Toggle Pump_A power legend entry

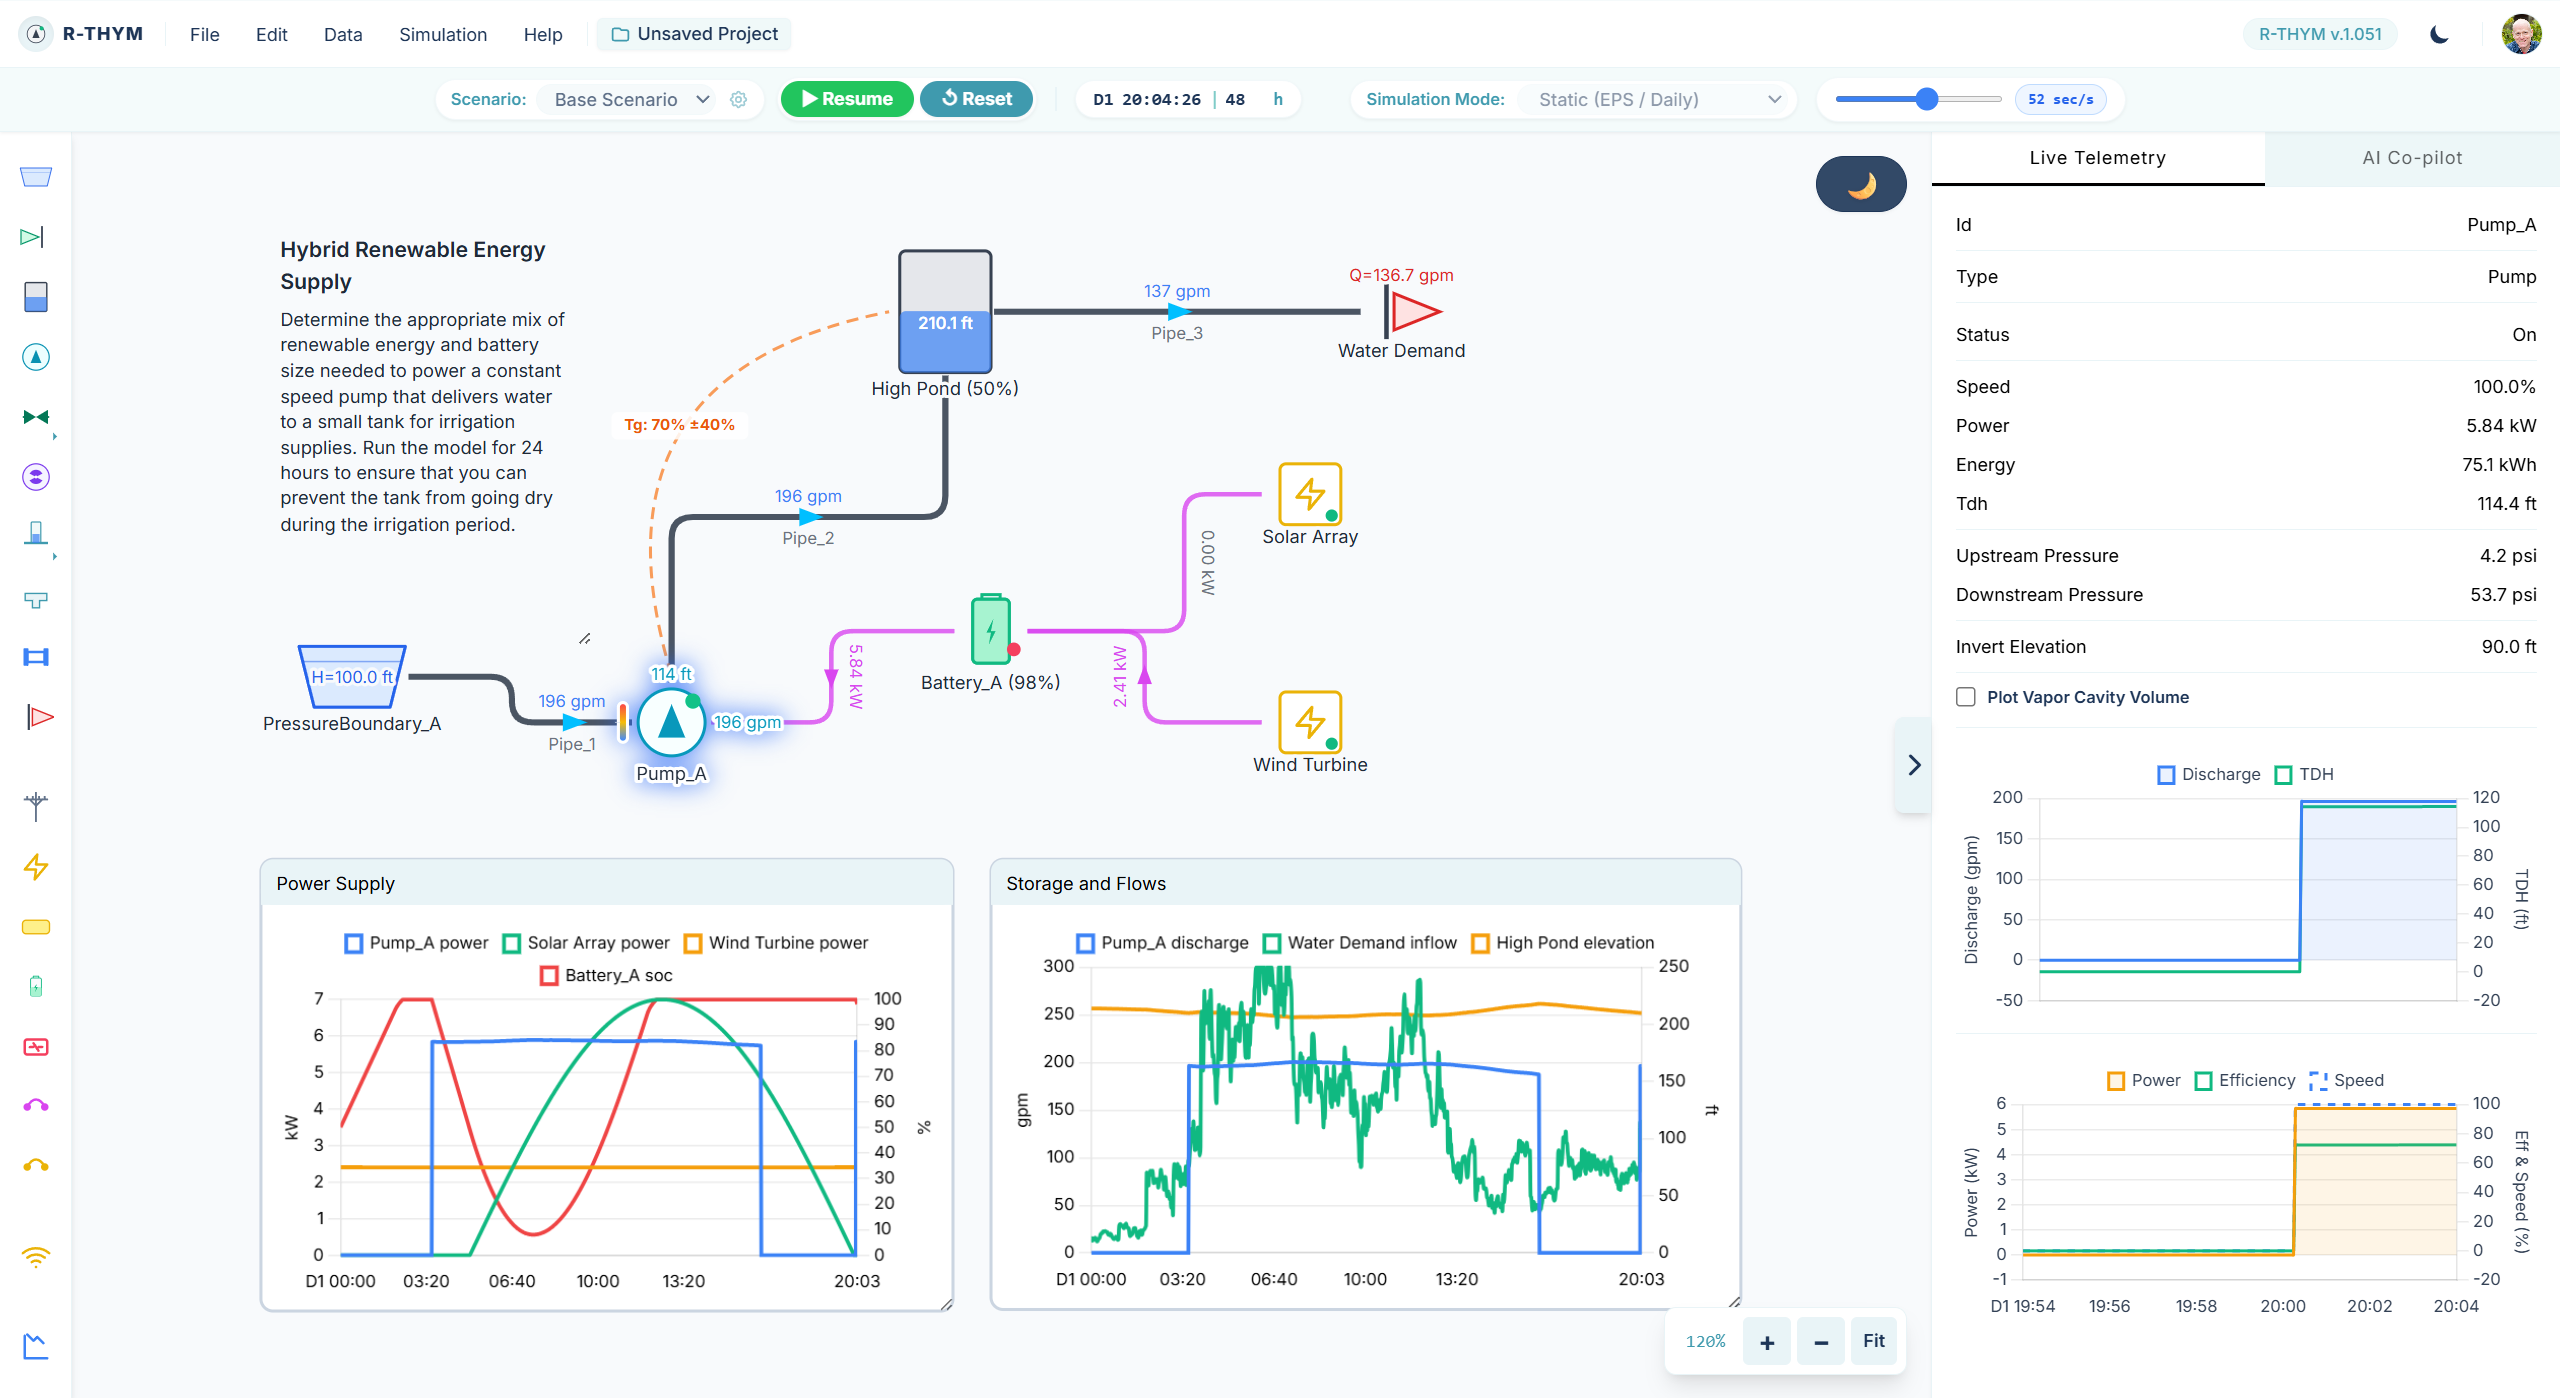[x=416, y=943]
